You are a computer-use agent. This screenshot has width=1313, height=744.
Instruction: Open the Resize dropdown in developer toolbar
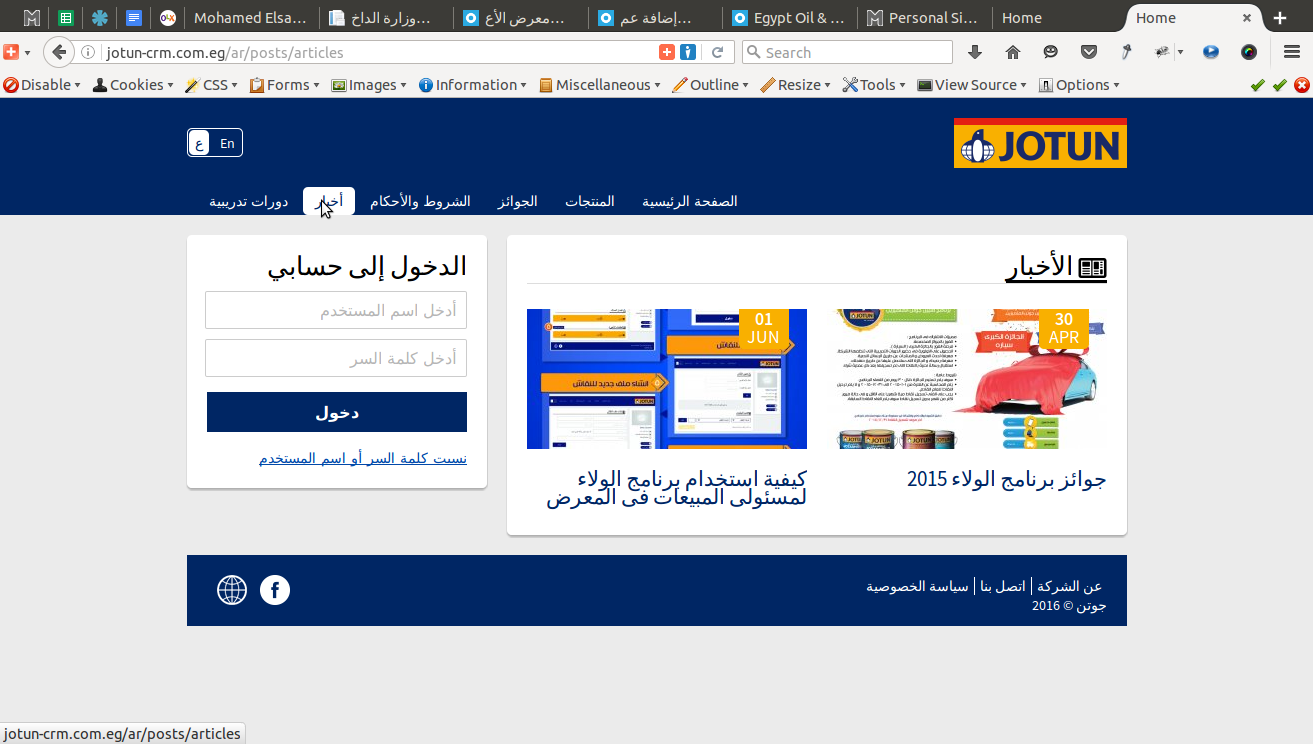[796, 85]
